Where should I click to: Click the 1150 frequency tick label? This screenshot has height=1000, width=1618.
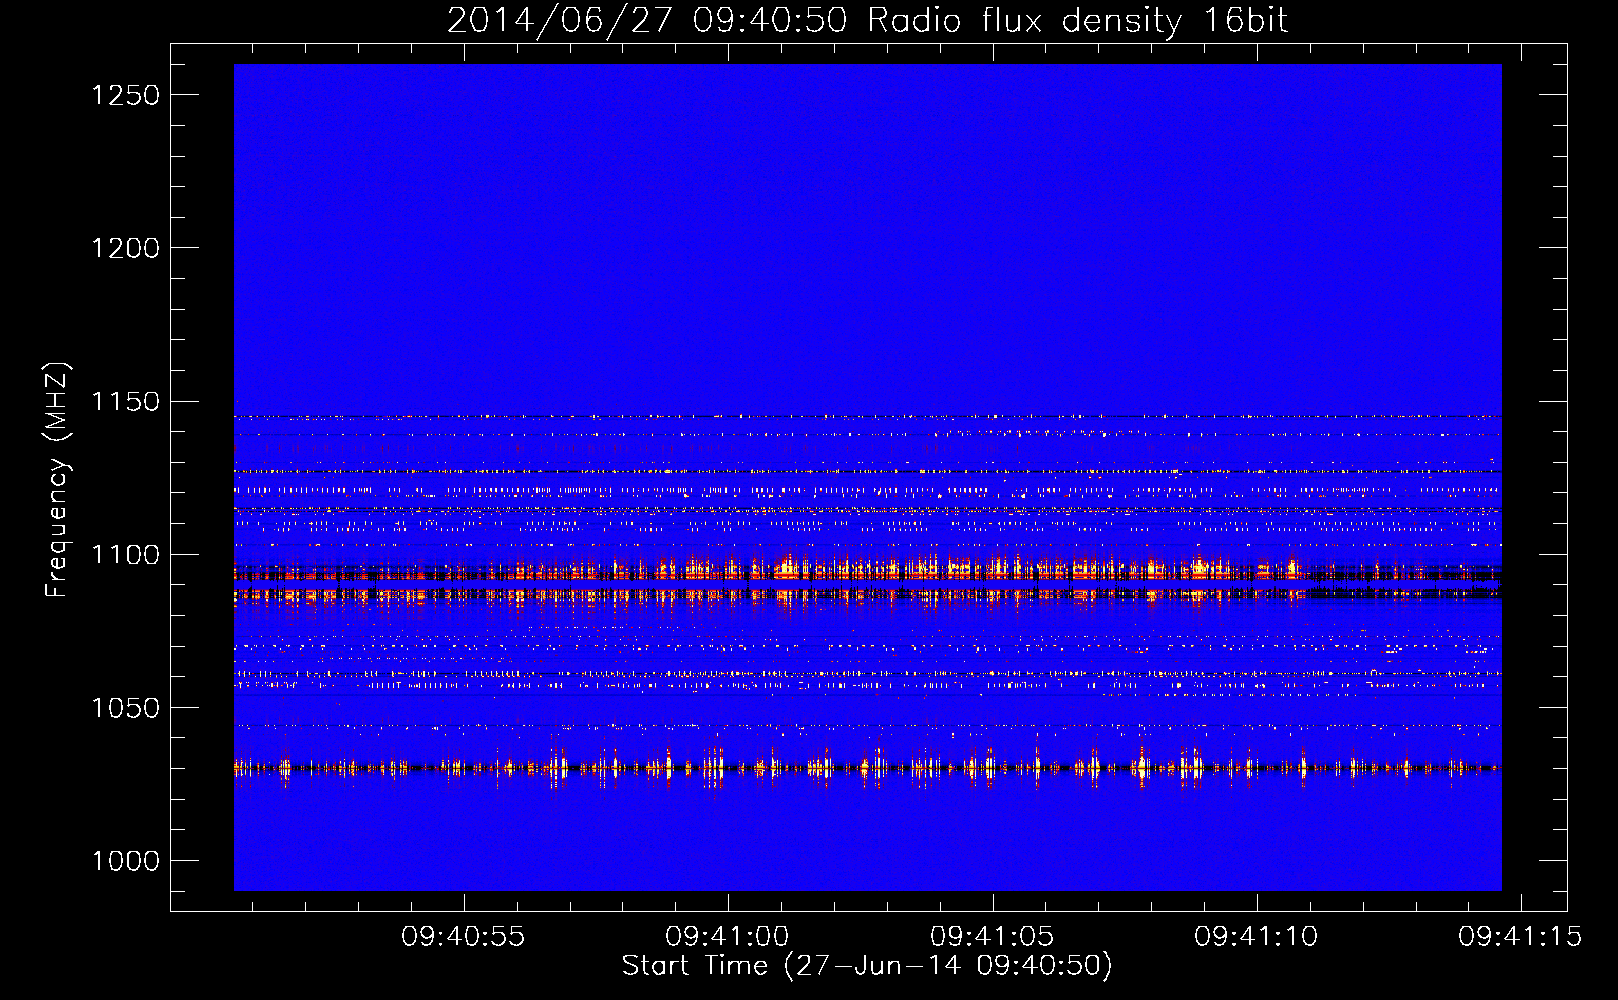tap(125, 402)
